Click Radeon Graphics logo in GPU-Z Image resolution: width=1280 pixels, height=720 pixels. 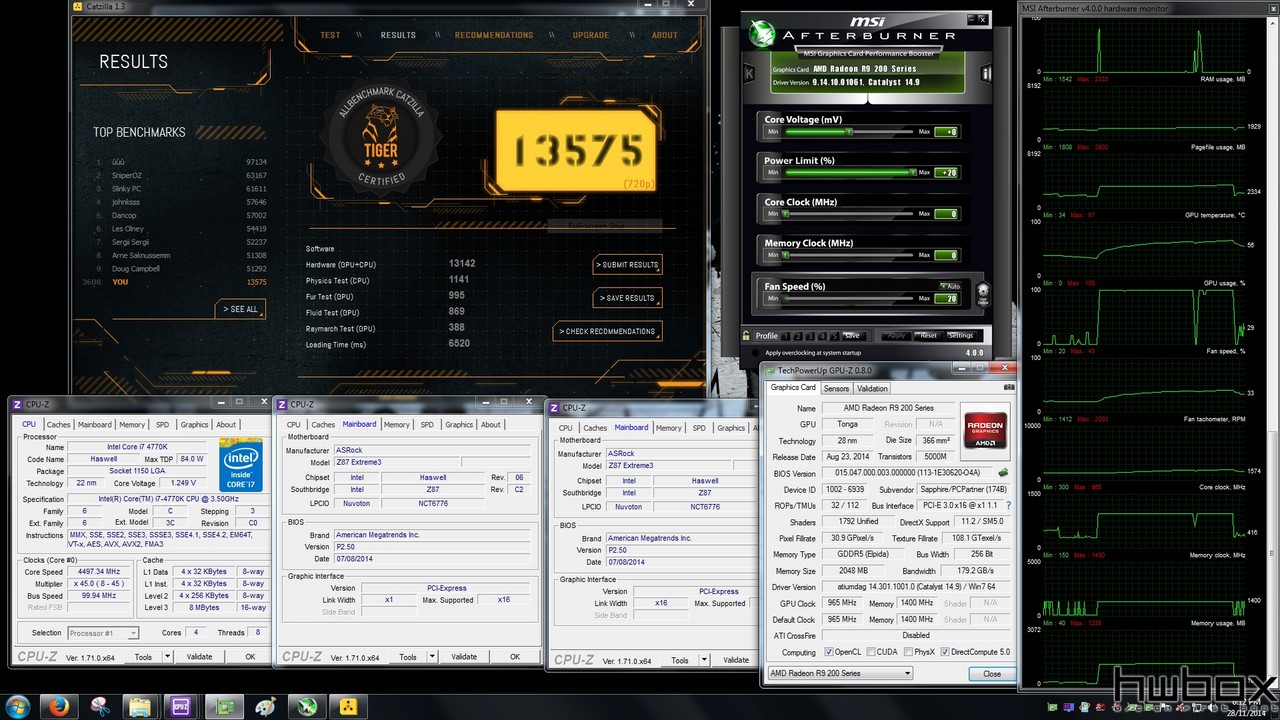click(x=986, y=430)
